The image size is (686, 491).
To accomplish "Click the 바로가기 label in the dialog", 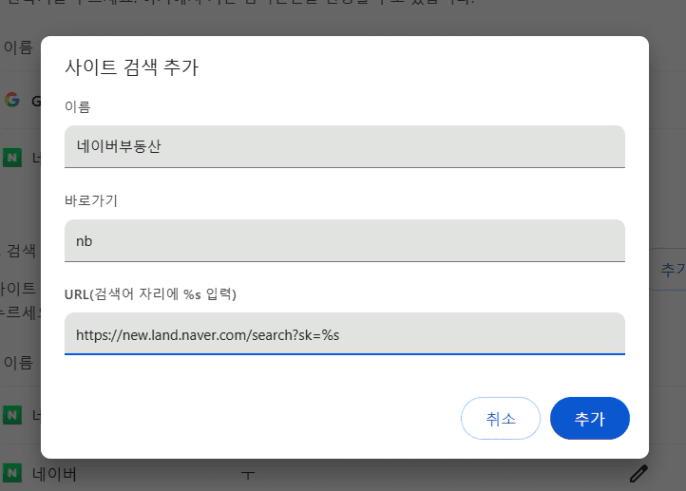I will click(91, 200).
